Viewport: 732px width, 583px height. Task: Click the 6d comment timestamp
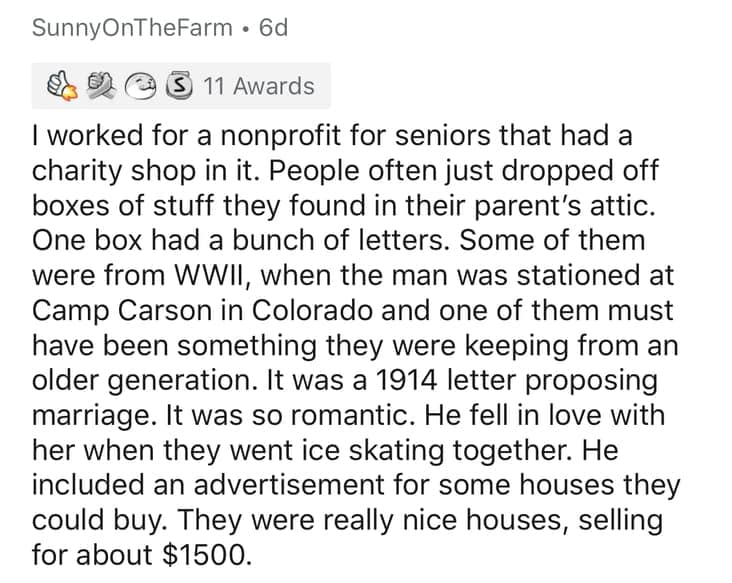272,27
